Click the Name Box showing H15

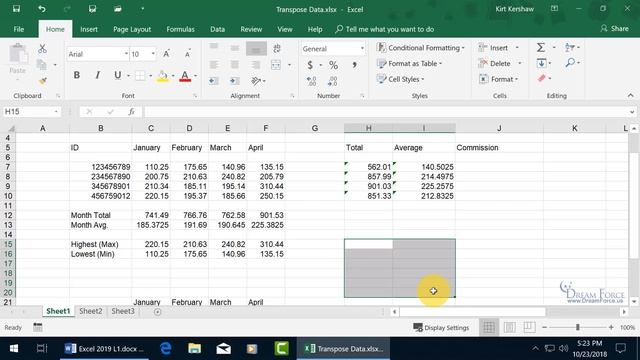click(32, 112)
